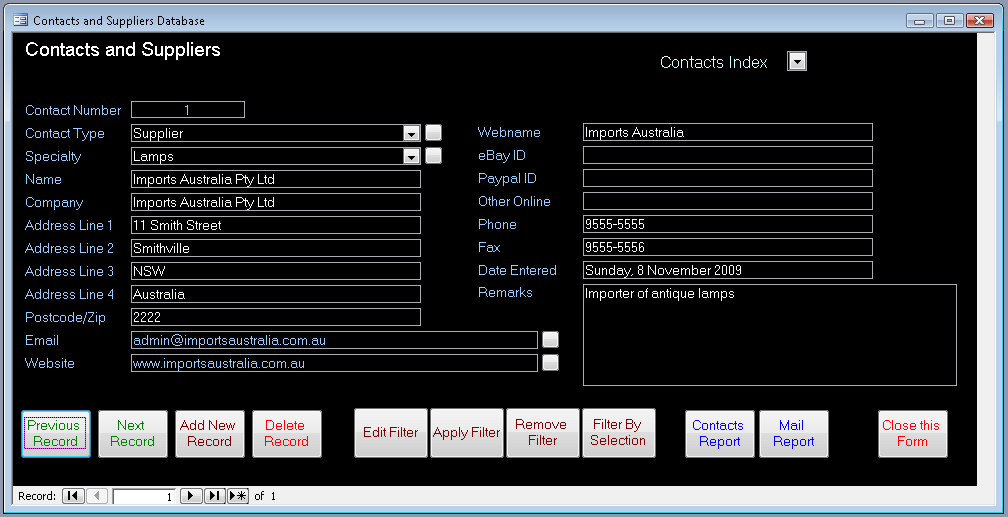Click the empty Other Online field
The width and height of the screenshot is (1008, 517).
[728, 201]
